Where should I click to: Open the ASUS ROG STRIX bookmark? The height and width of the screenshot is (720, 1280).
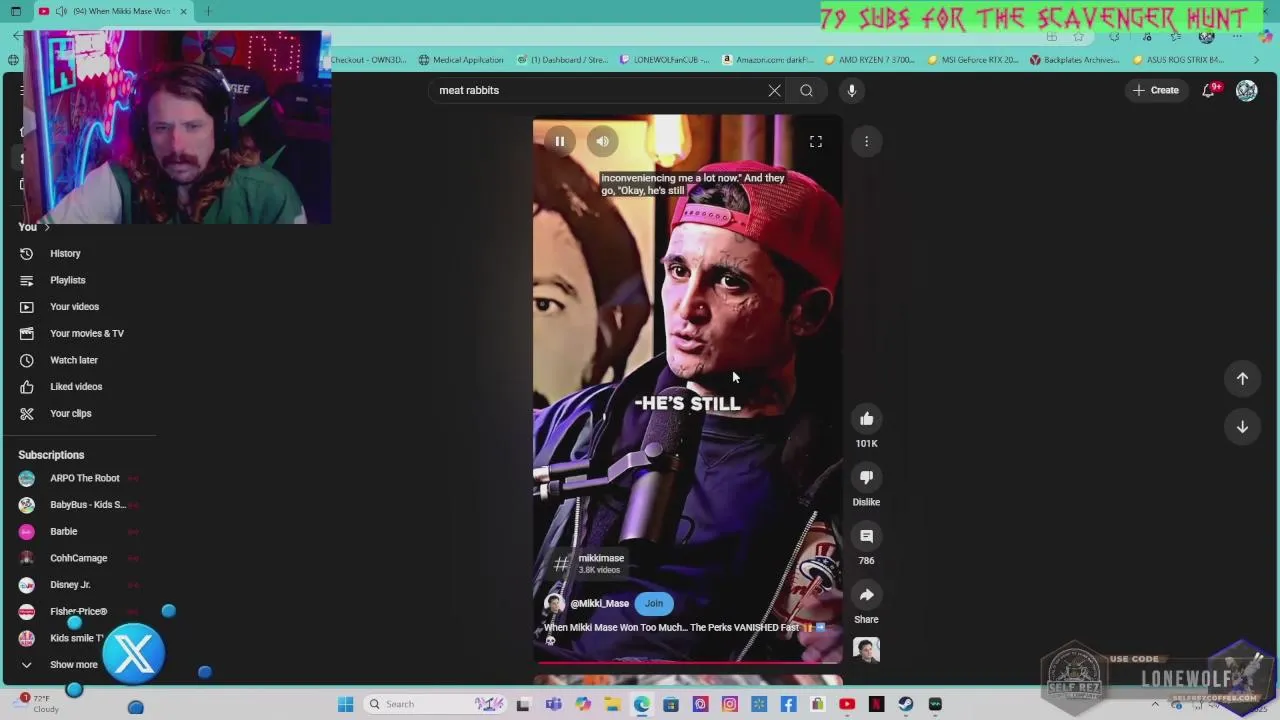(x=1178, y=60)
